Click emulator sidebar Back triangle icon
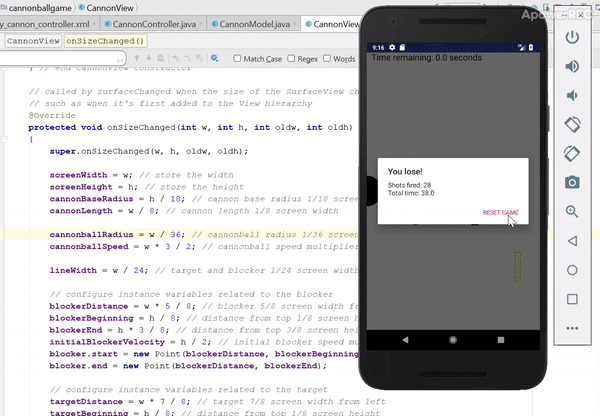This screenshot has width=600, height=416. 572,241
